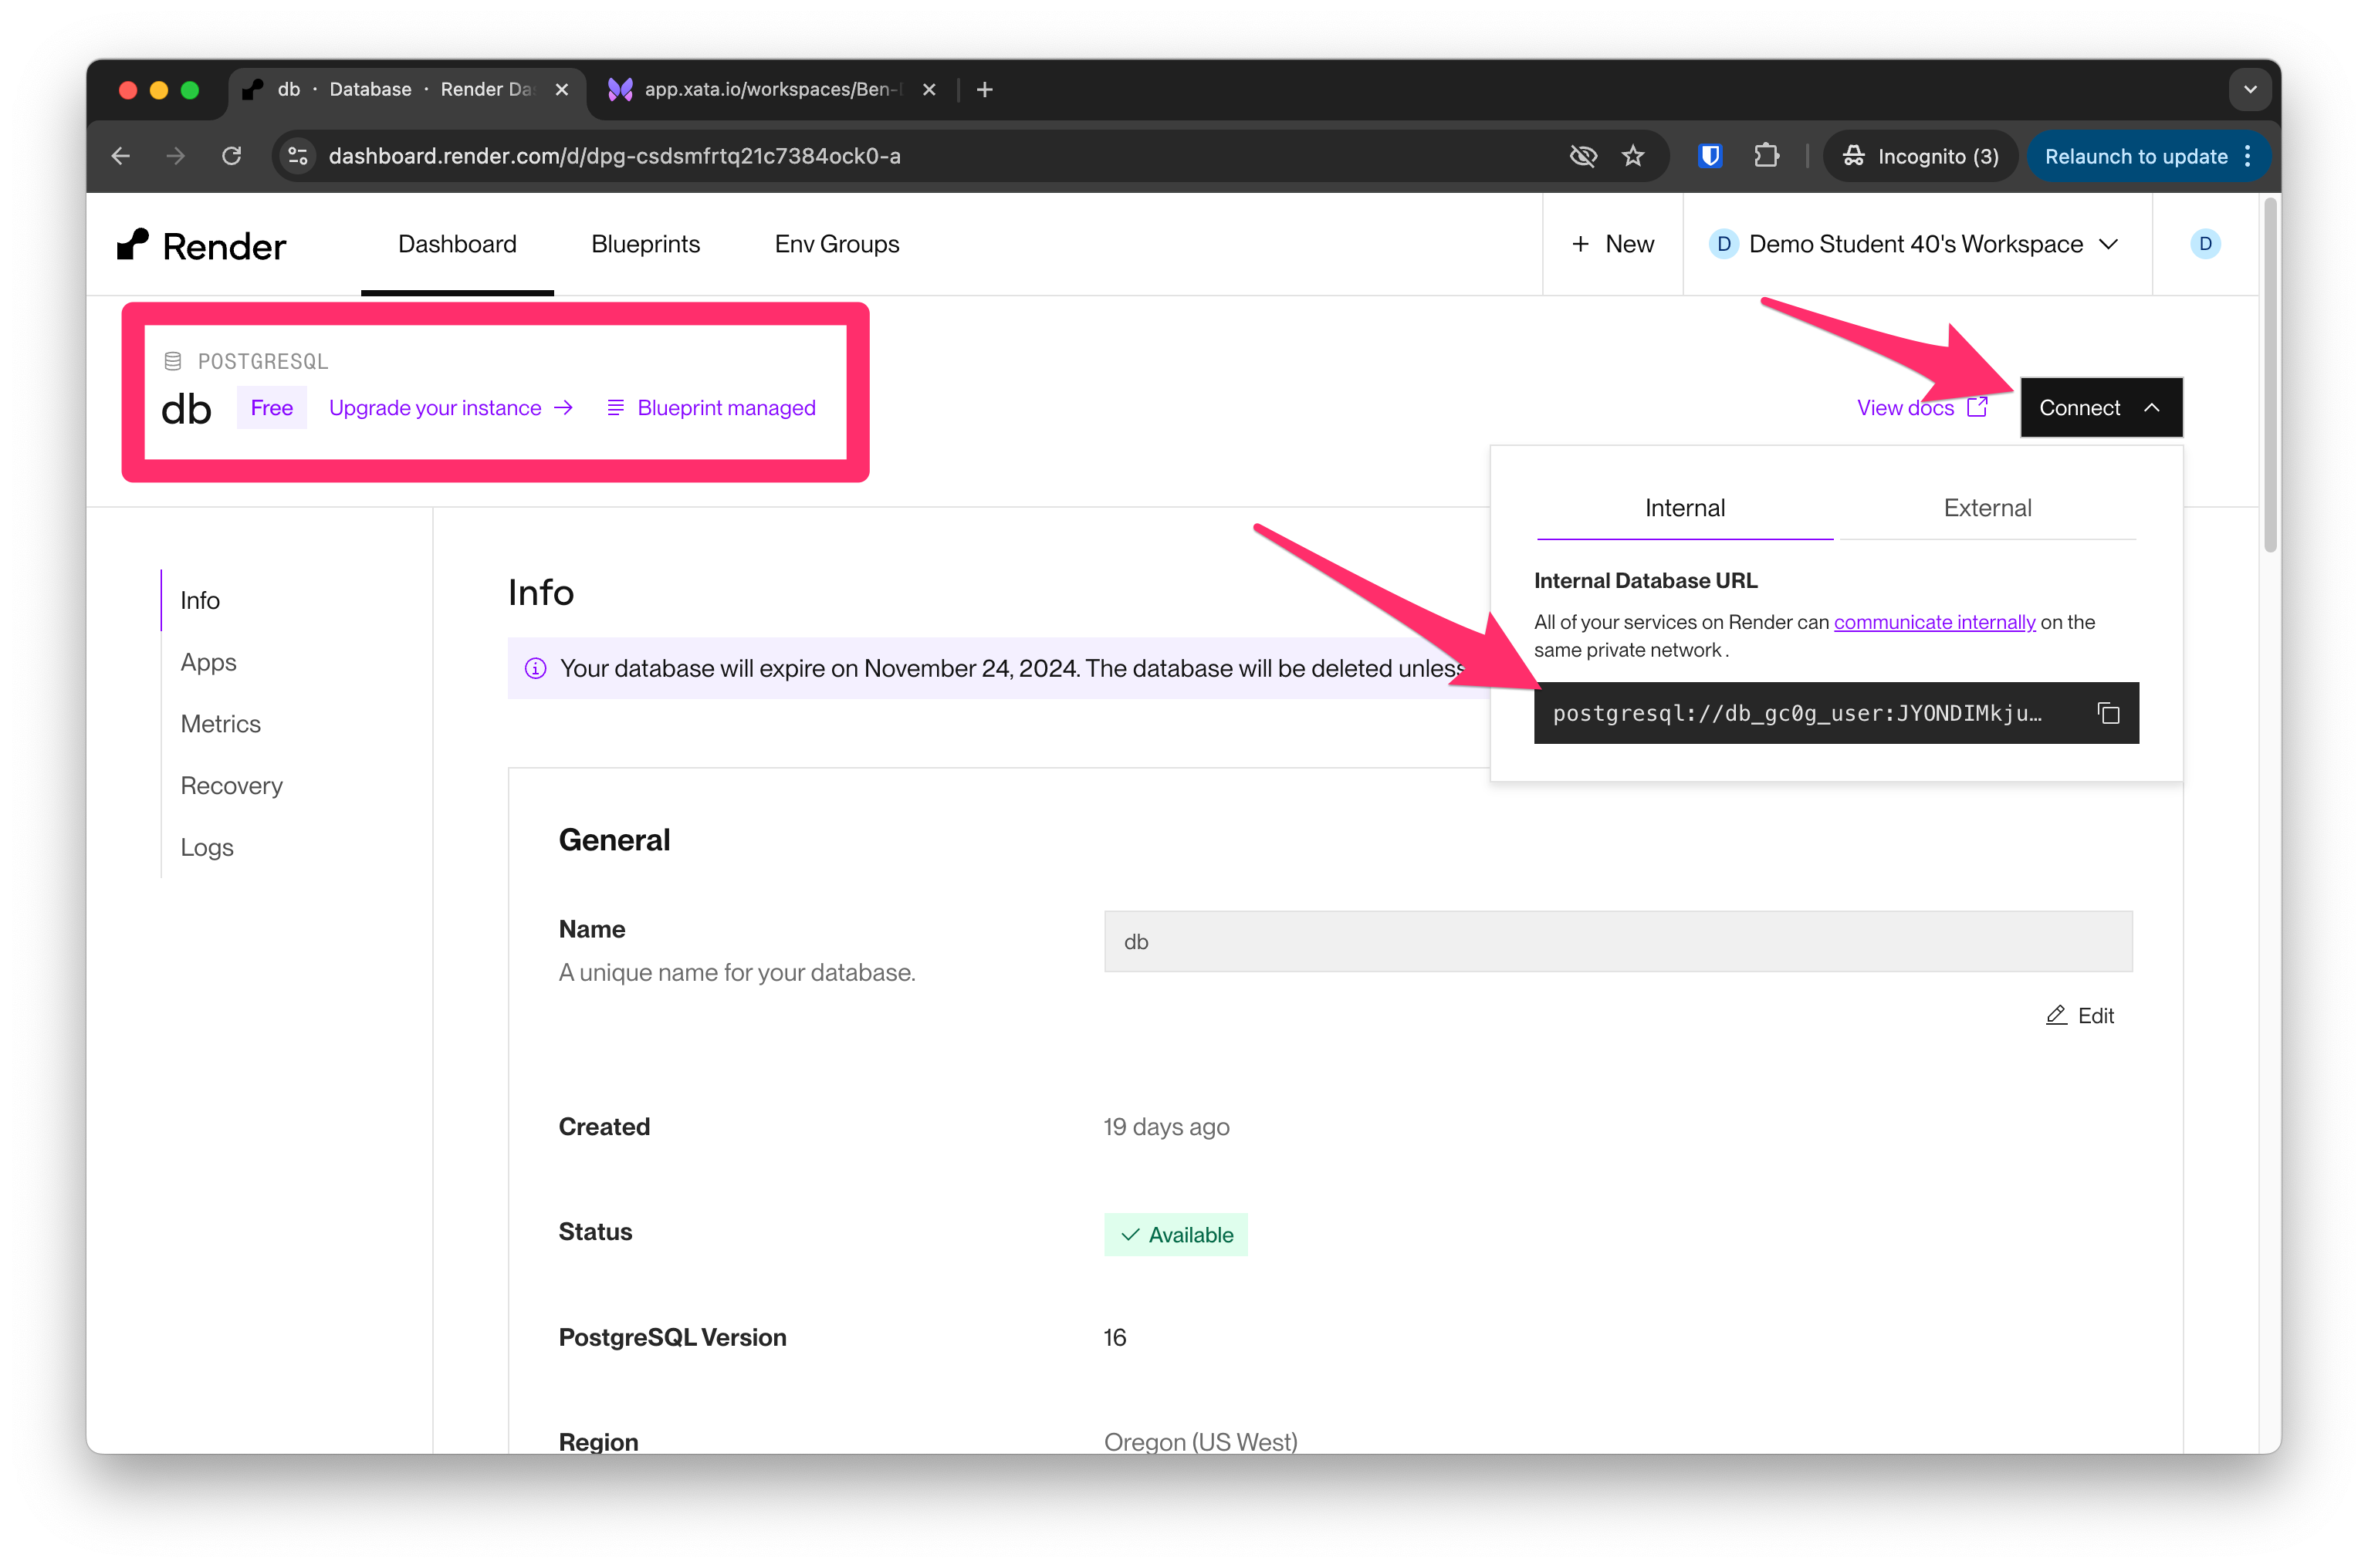Reload the current page
This screenshot has height=1568, width=2368.
point(232,156)
